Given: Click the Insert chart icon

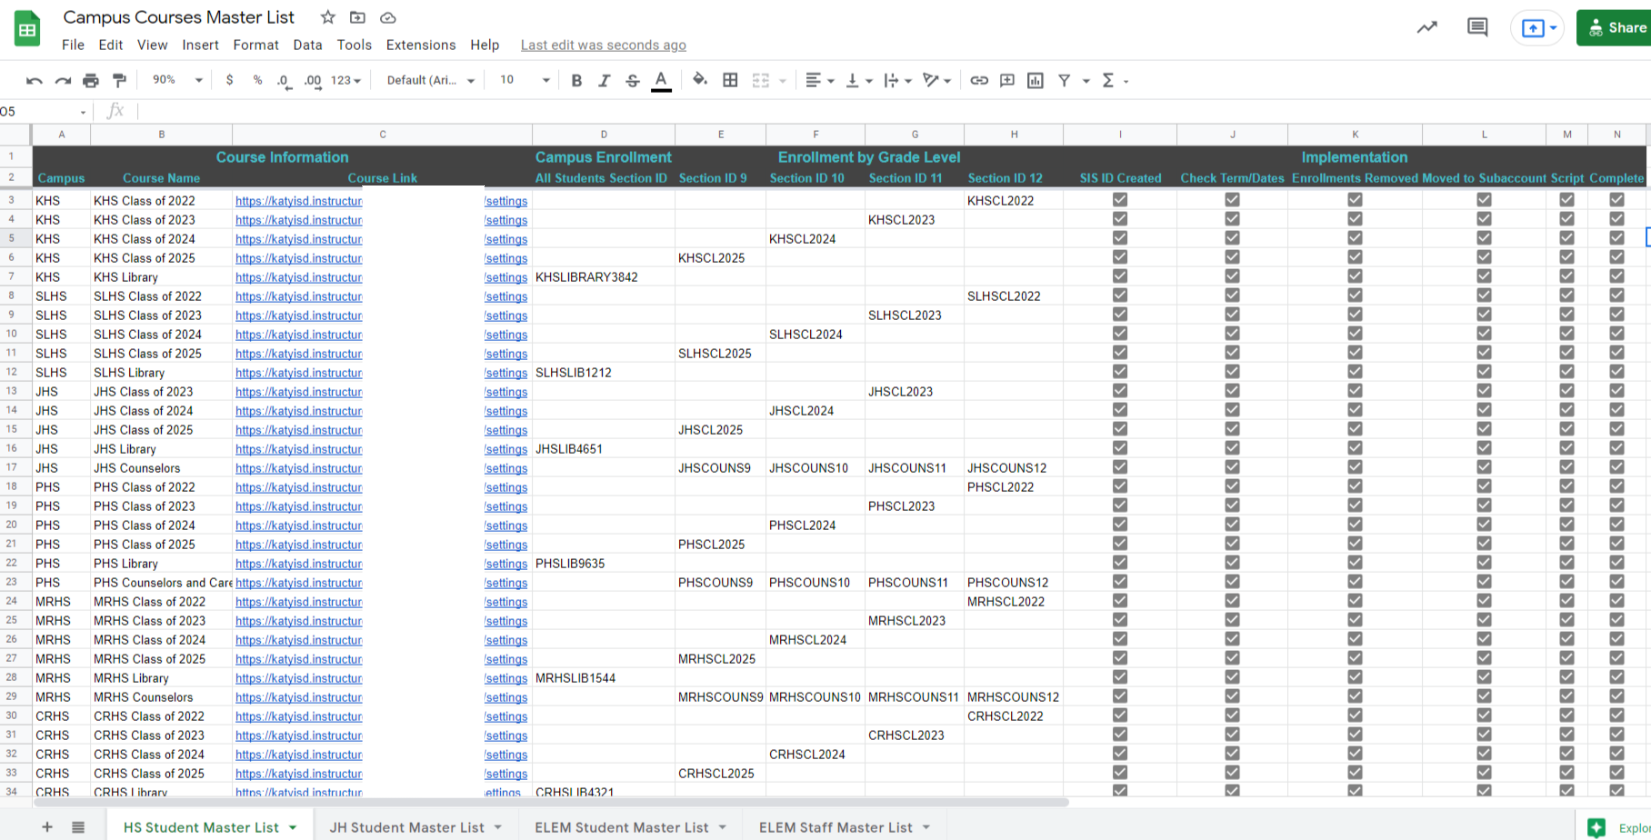Looking at the screenshot, I should (x=1035, y=80).
